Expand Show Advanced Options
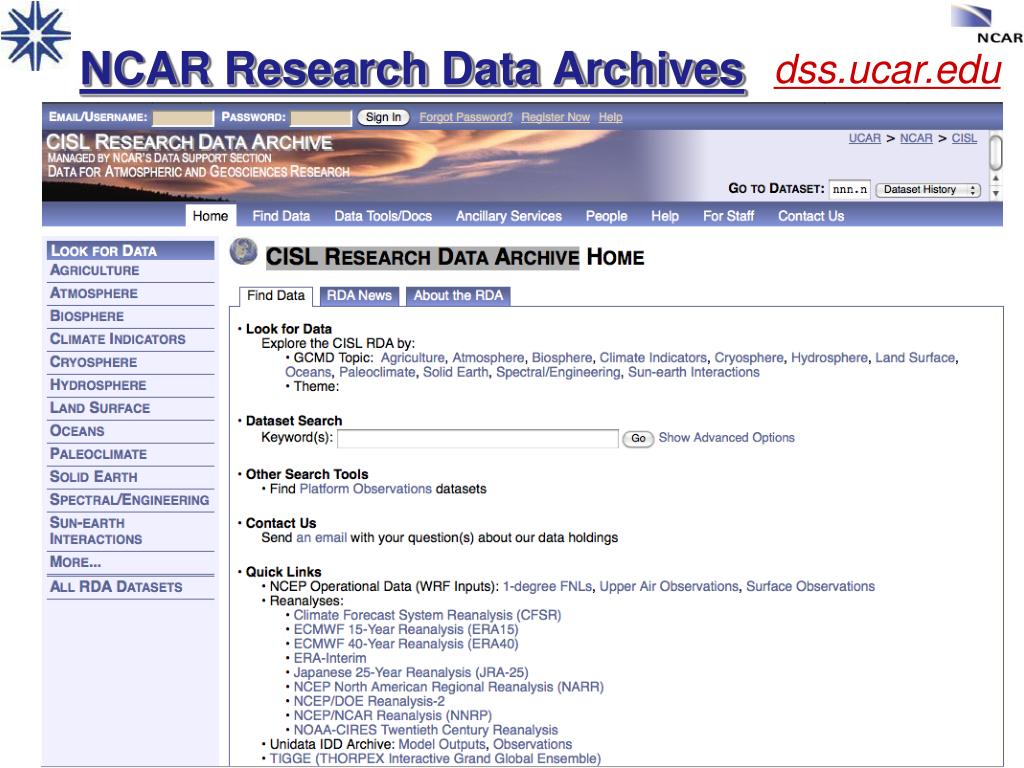 726,438
